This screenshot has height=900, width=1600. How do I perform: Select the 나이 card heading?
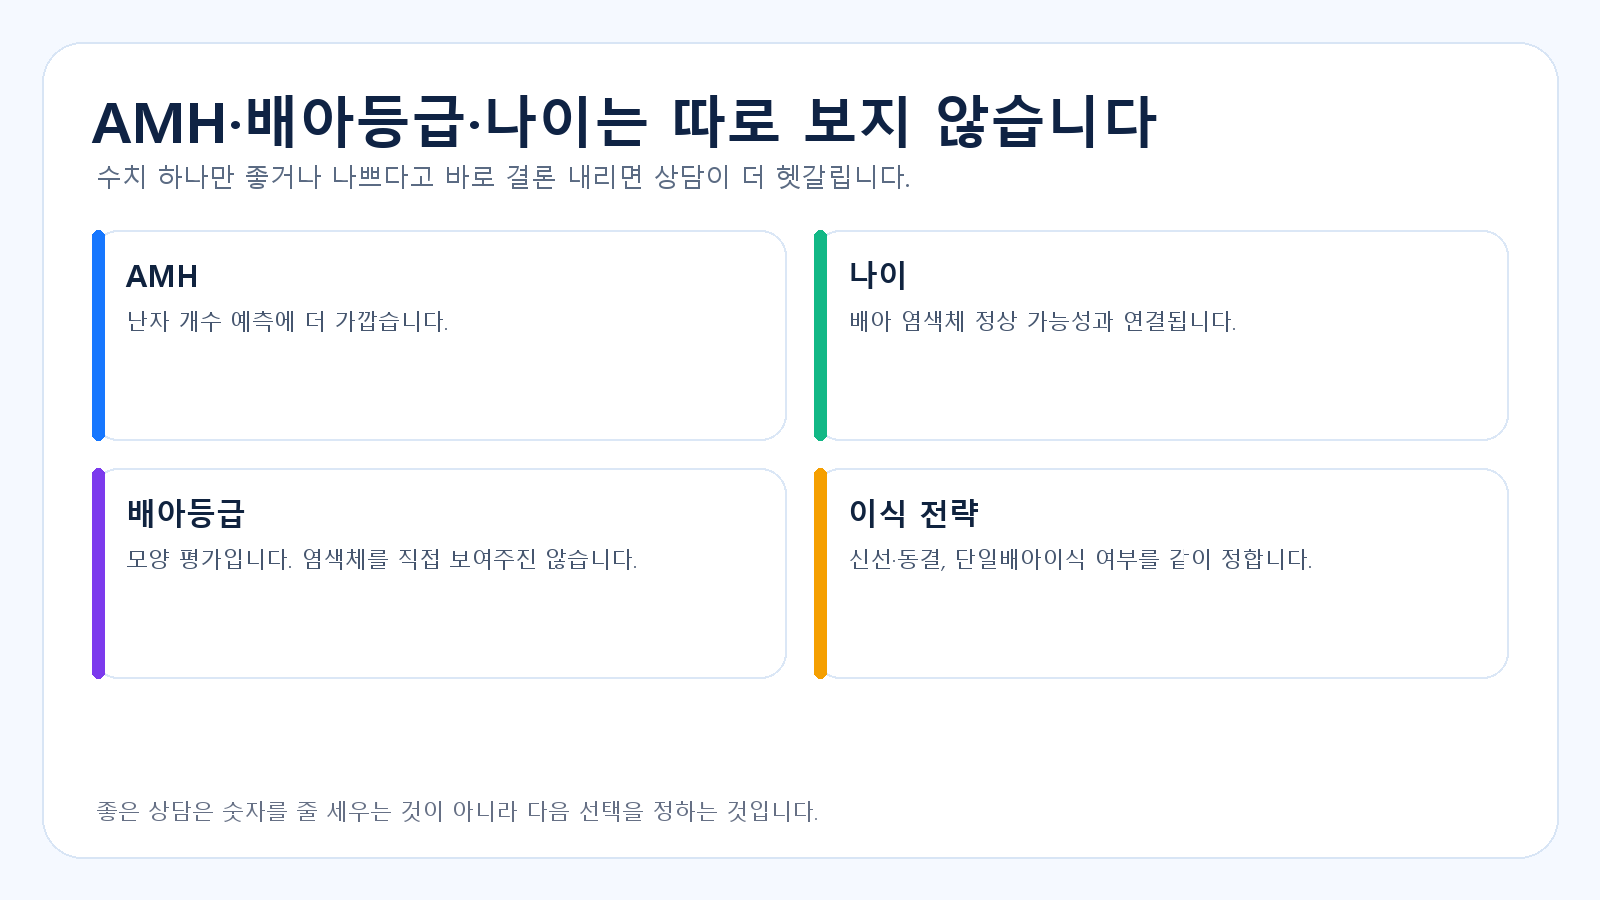[877, 275]
